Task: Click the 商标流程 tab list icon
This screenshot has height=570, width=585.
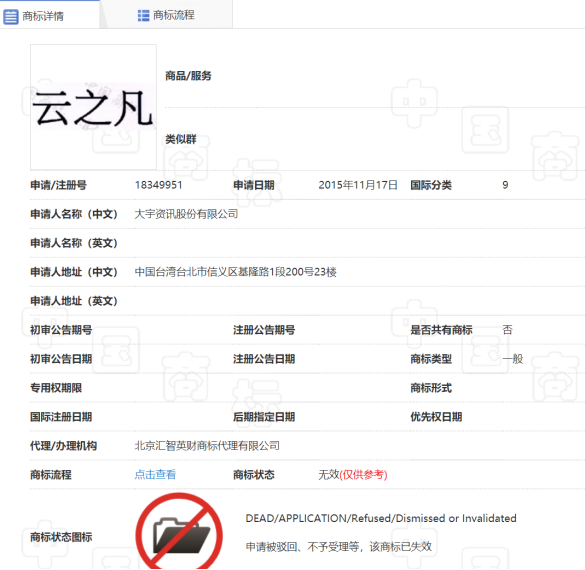Action: click(143, 16)
